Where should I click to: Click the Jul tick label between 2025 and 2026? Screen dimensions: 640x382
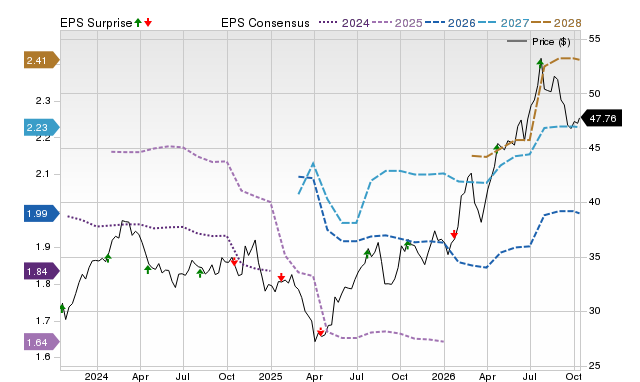point(357,376)
